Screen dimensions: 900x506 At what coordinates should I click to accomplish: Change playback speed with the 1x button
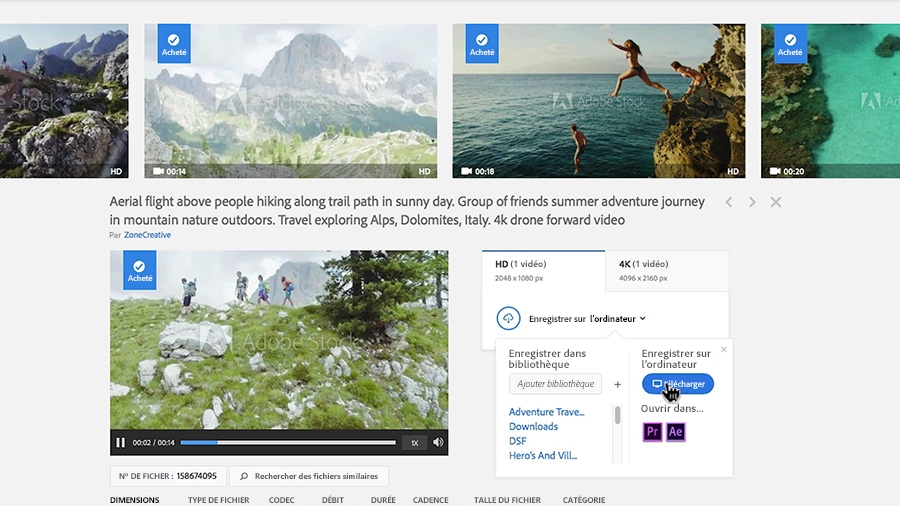tap(414, 442)
